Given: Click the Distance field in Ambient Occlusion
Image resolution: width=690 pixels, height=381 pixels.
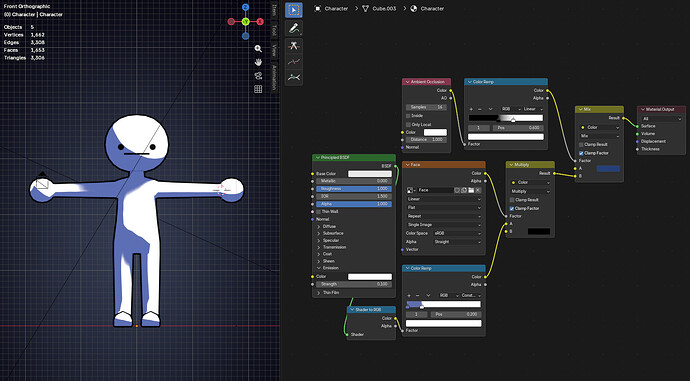Looking at the screenshot, I should (x=426, y=139).
